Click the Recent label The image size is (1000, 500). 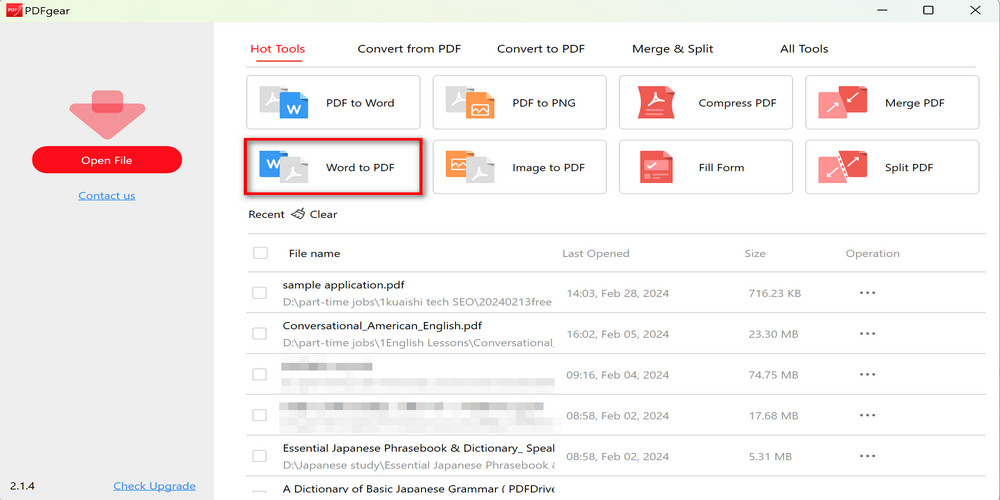[267, 214]
